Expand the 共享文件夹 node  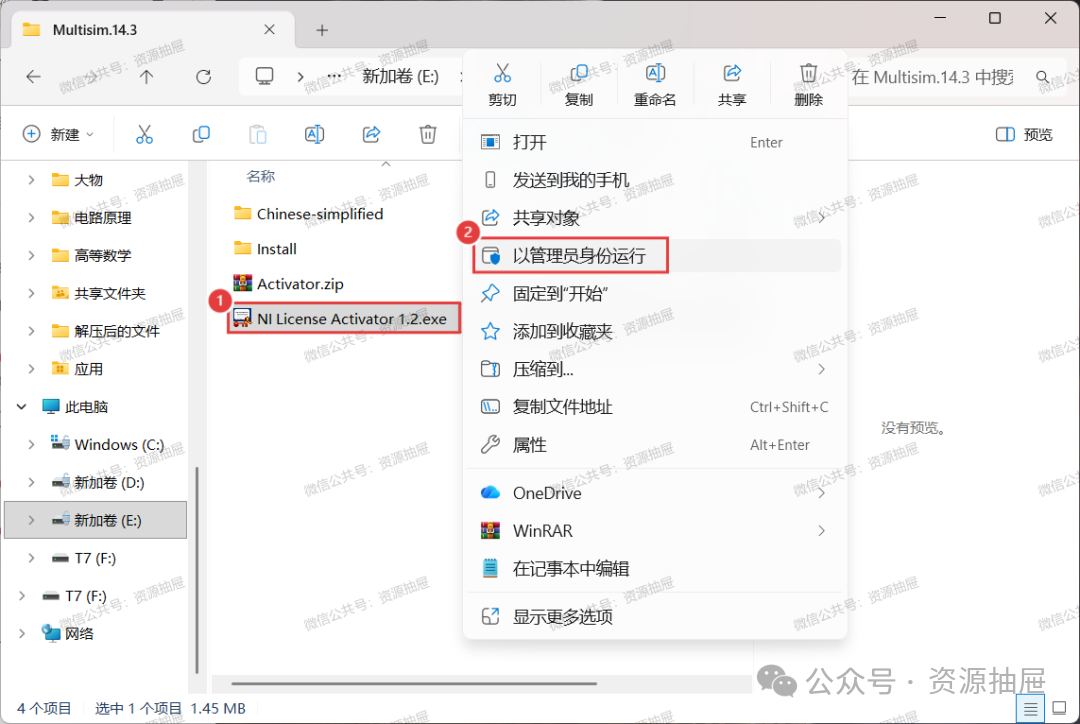[x=31, y=293]
